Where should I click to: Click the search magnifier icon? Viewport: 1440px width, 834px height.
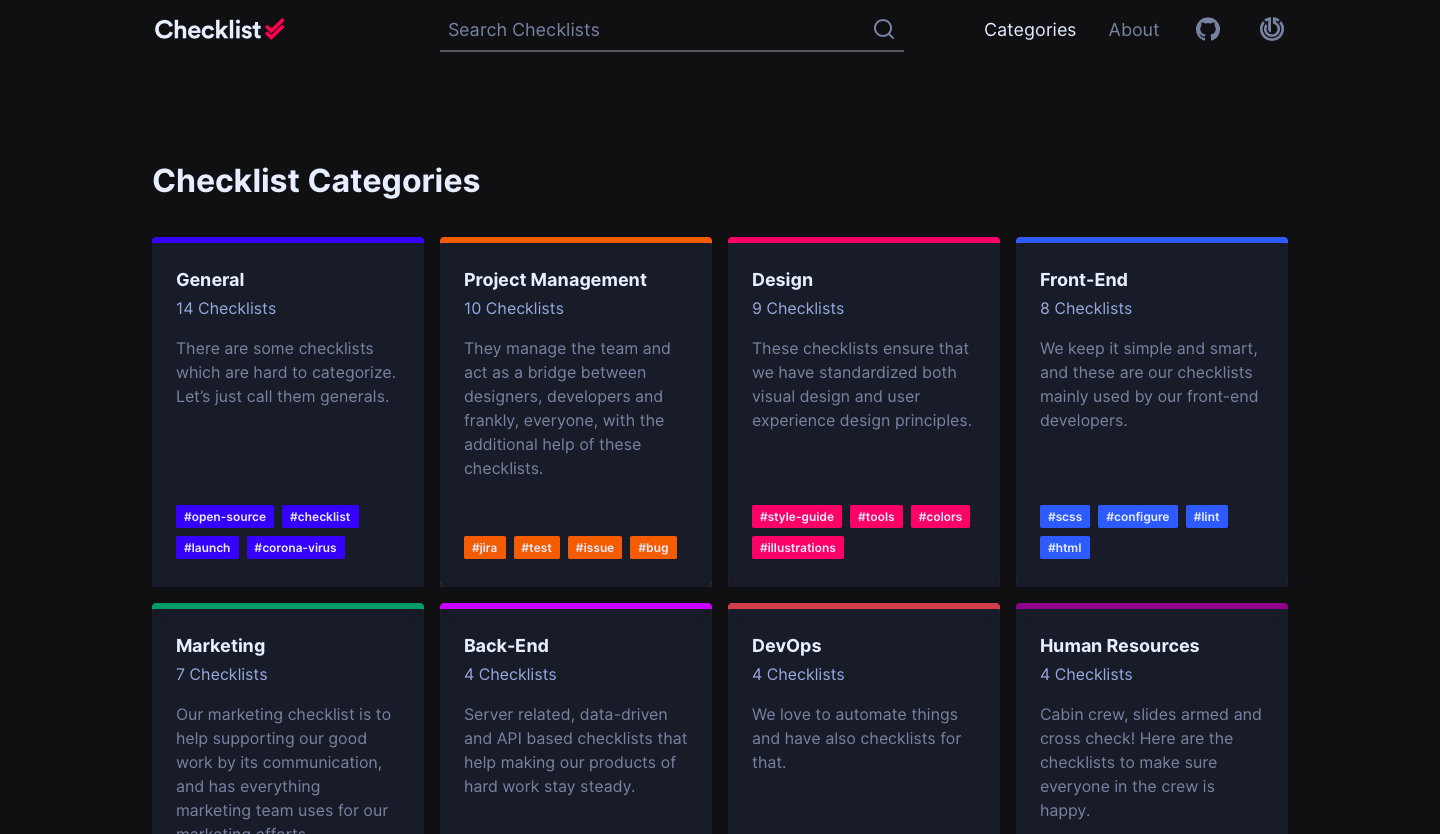tap(883, 30)
